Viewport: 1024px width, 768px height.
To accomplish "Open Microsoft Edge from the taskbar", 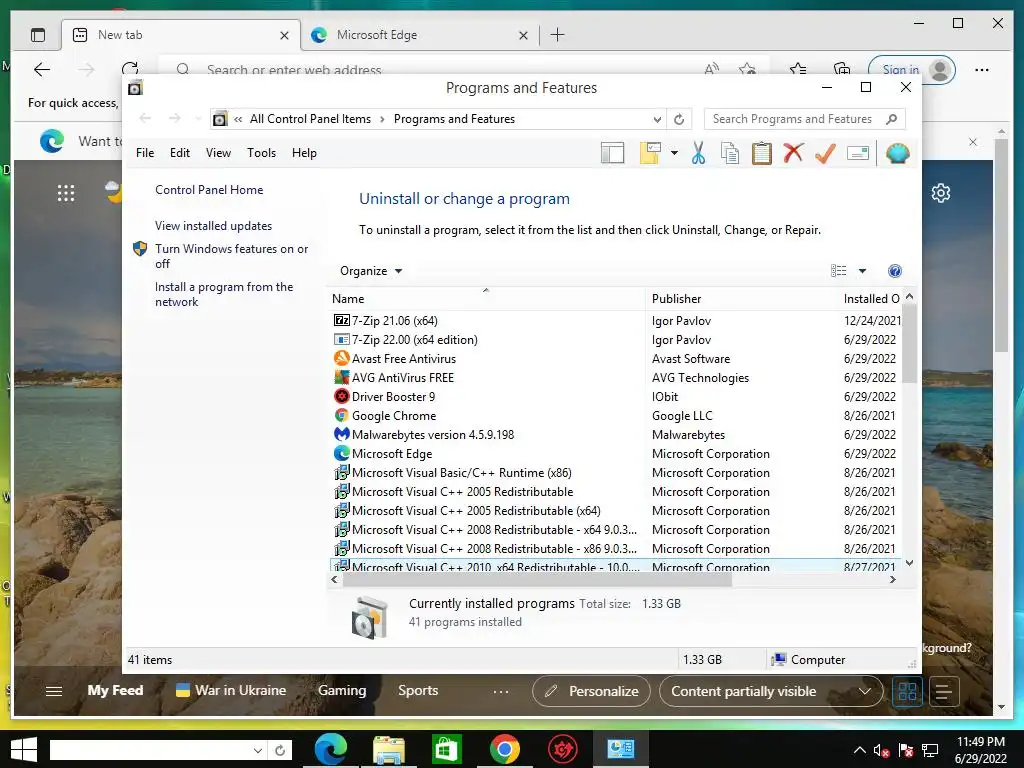I will pos(330,748).
